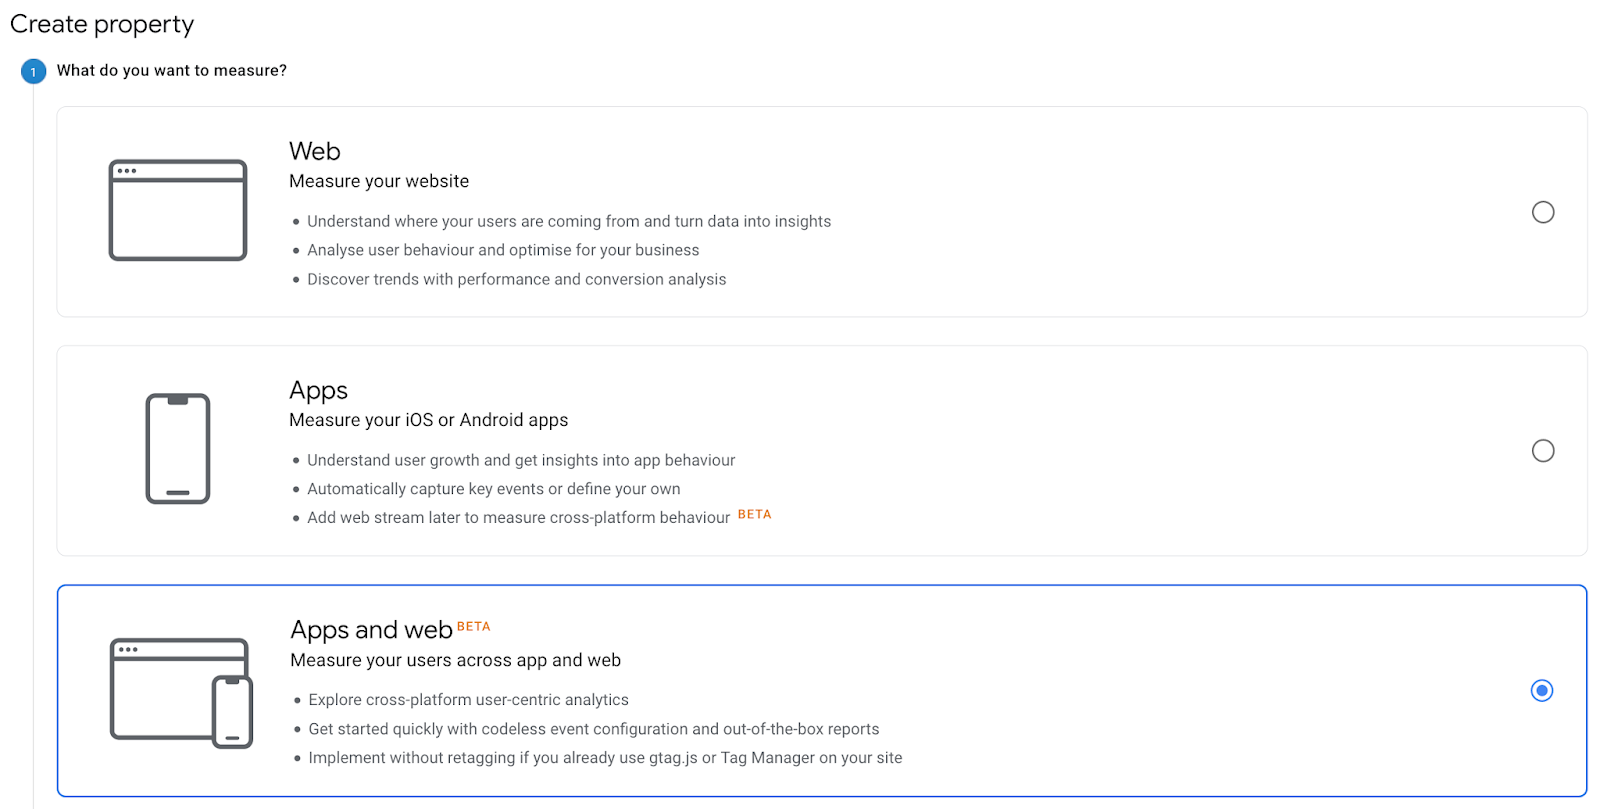Click the blue step 1 circle
This screenshot has height=809, width=1600.
tap(33, 71)
